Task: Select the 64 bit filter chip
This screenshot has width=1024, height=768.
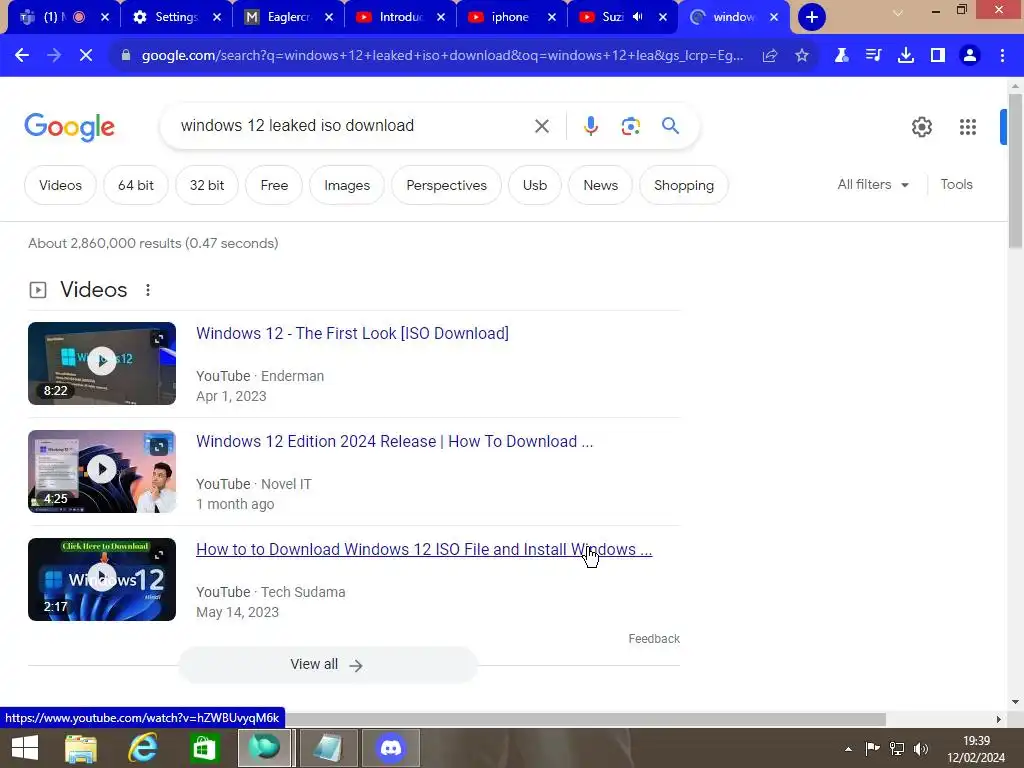Action: click(136, 185)
